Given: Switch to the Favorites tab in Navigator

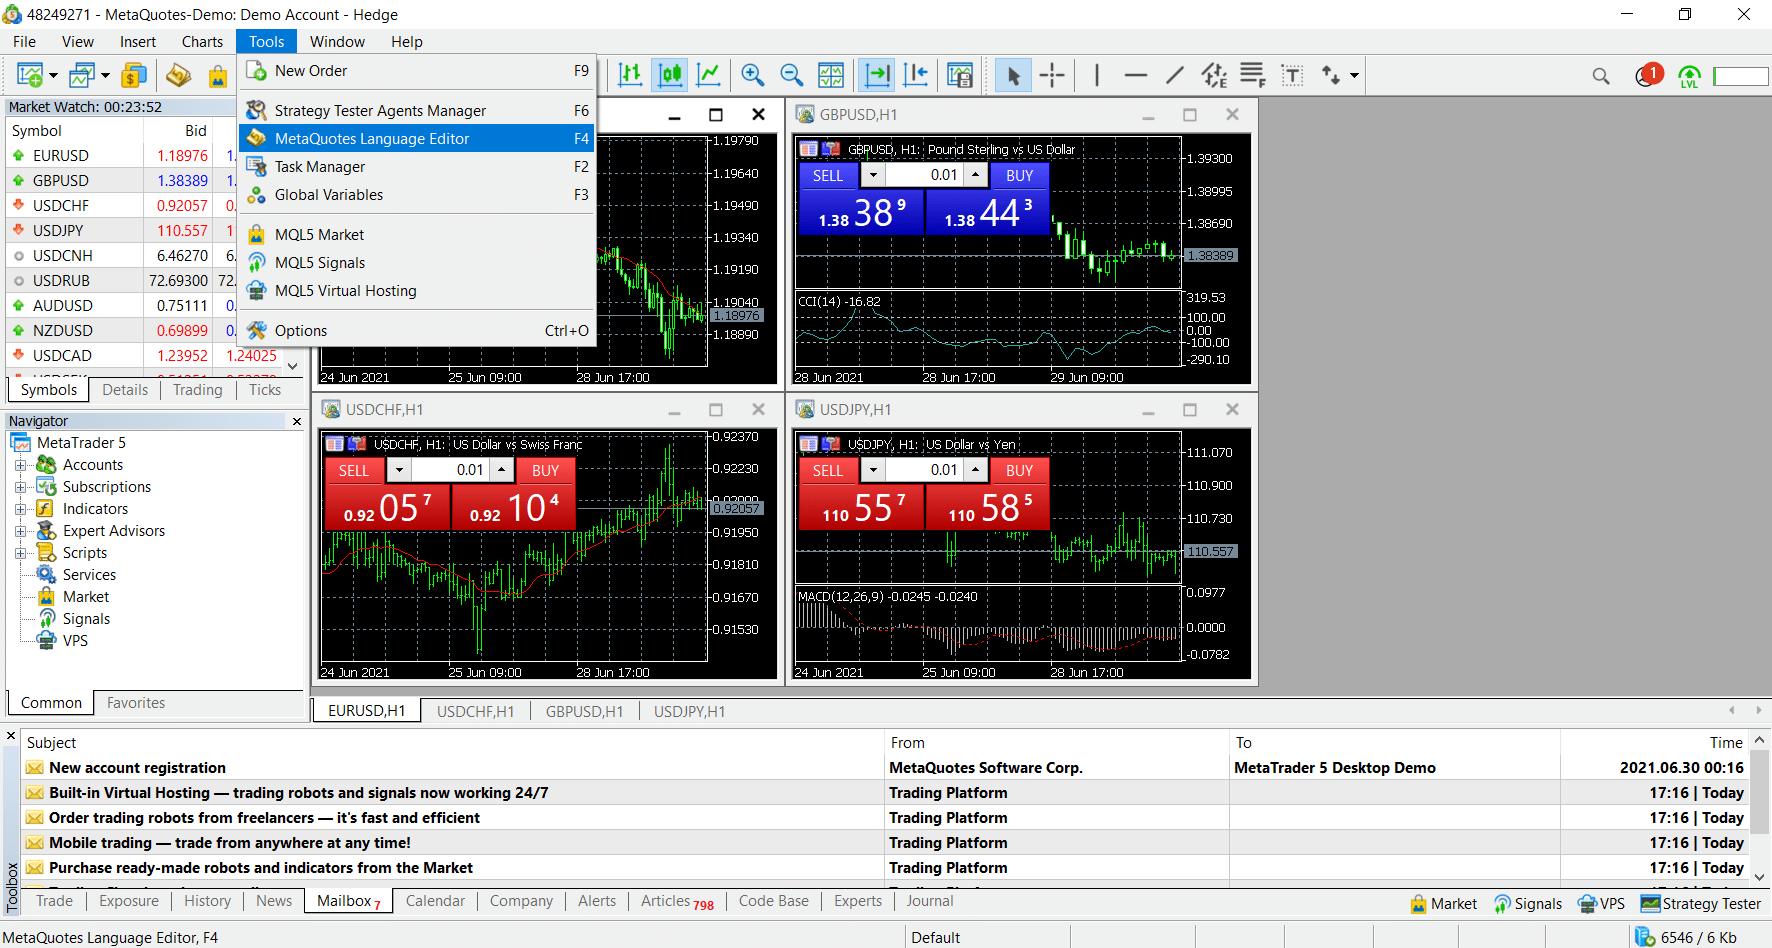Looking at the screenshot, I should (136, 703).
